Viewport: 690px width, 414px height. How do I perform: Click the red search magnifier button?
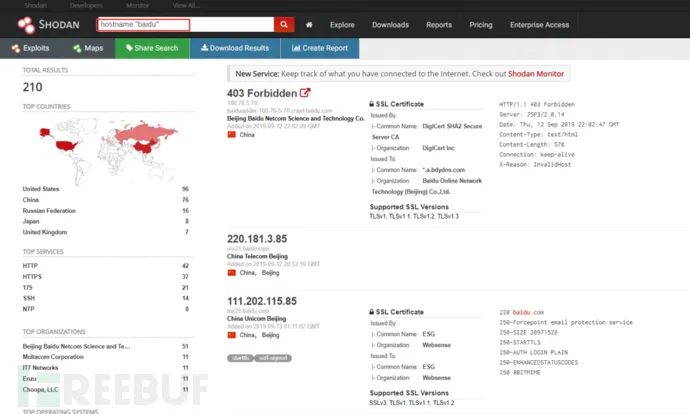[284, 25]
